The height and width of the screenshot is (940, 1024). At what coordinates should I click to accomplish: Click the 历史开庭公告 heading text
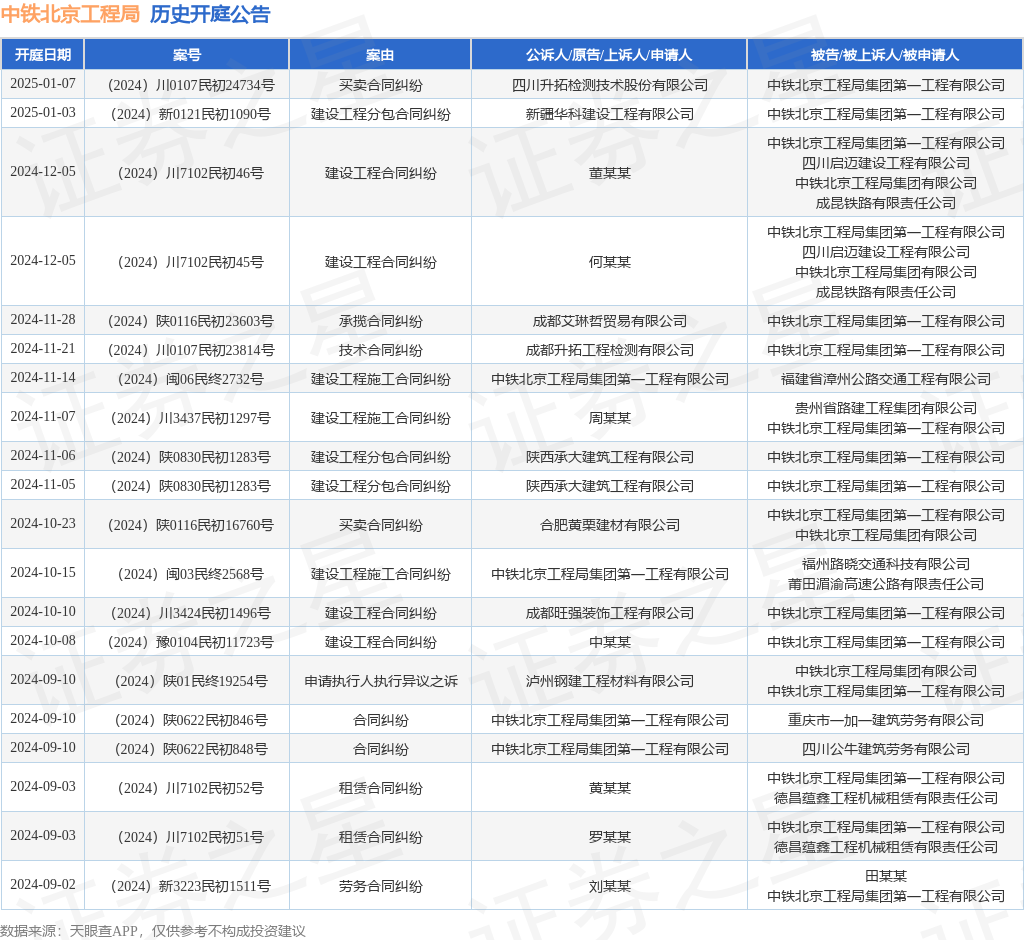pos(210,14)
